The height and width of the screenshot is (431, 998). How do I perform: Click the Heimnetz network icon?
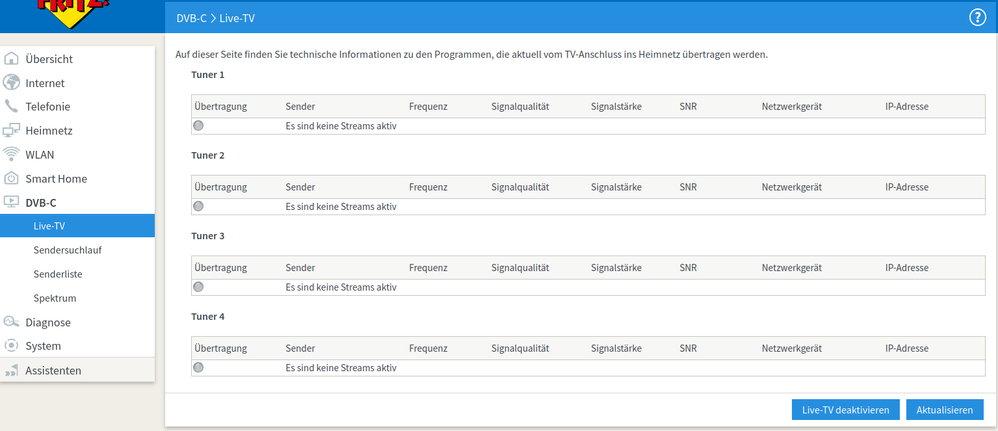(12, 130)
